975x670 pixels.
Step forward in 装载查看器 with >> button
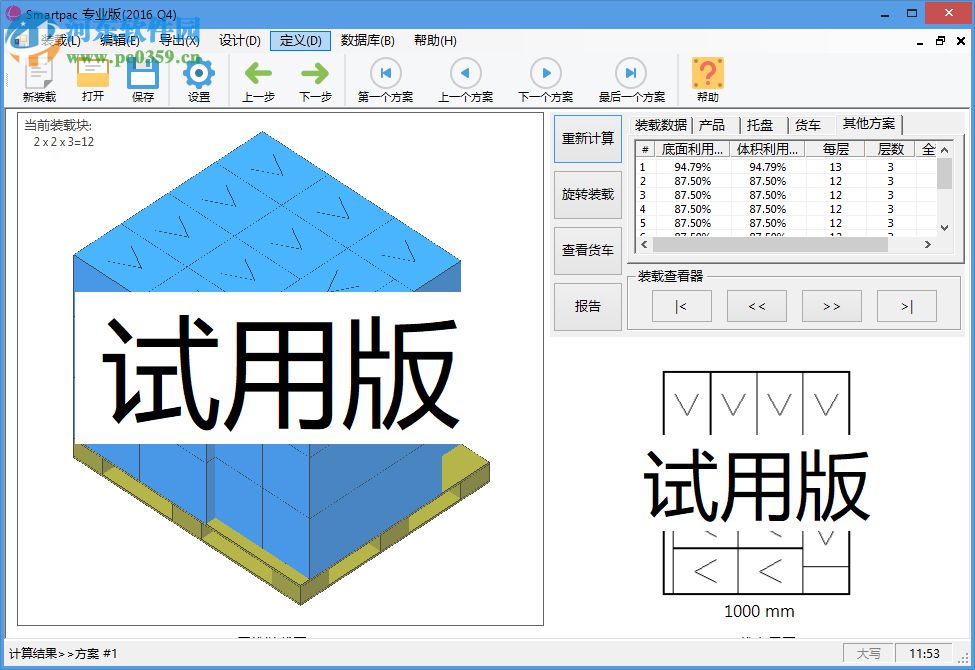(x=831, y=306)
